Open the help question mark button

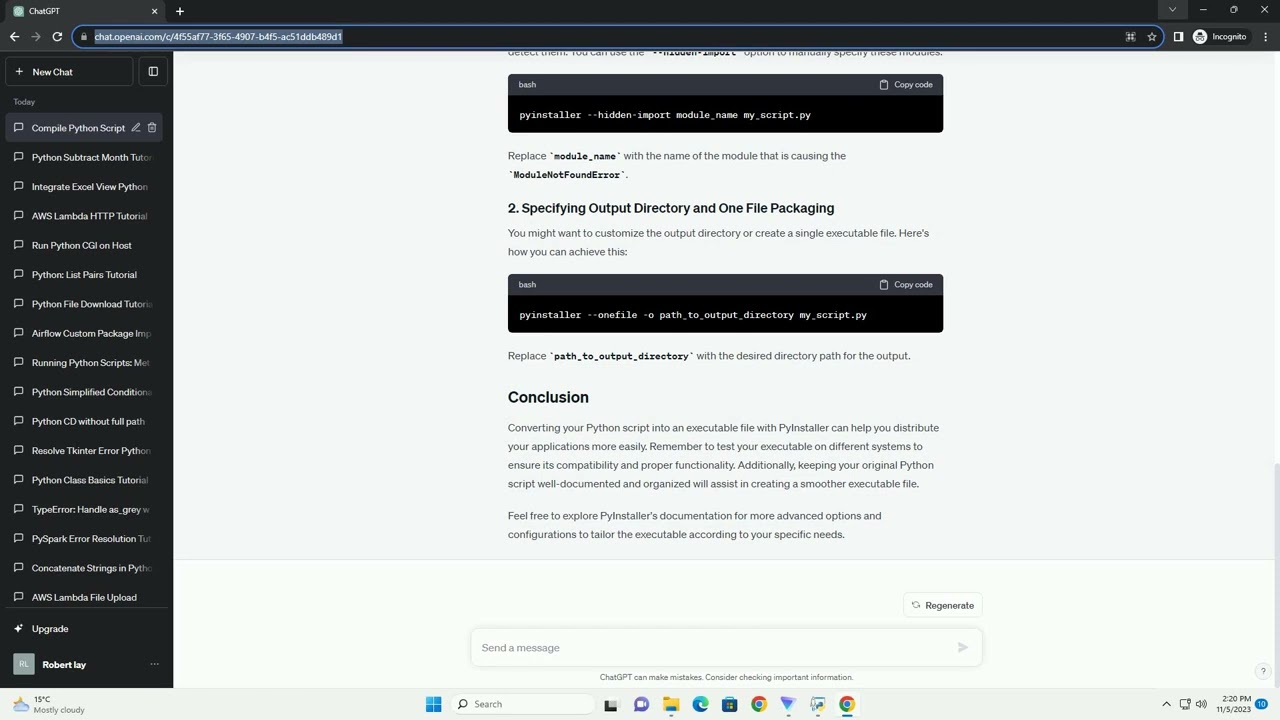pyautogui.click(x=1263, y=672)
